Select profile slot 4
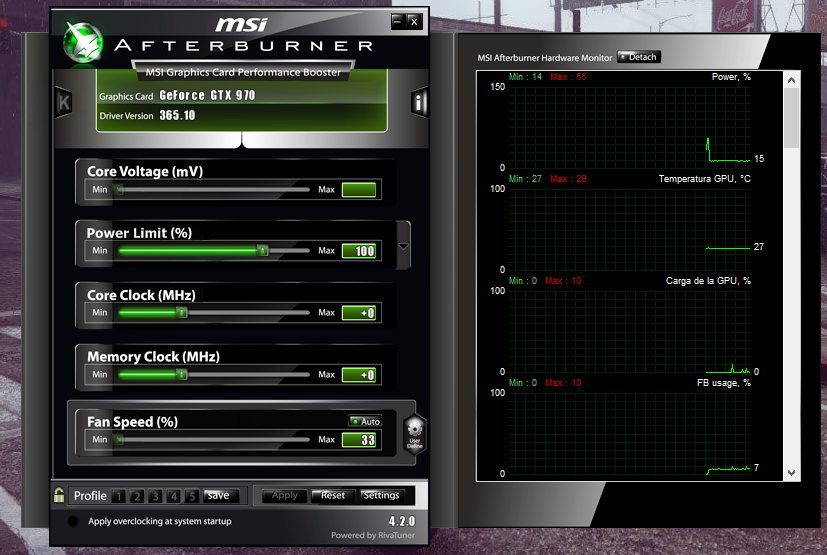Screen dimensions: 827x555 tap(174, 496)
